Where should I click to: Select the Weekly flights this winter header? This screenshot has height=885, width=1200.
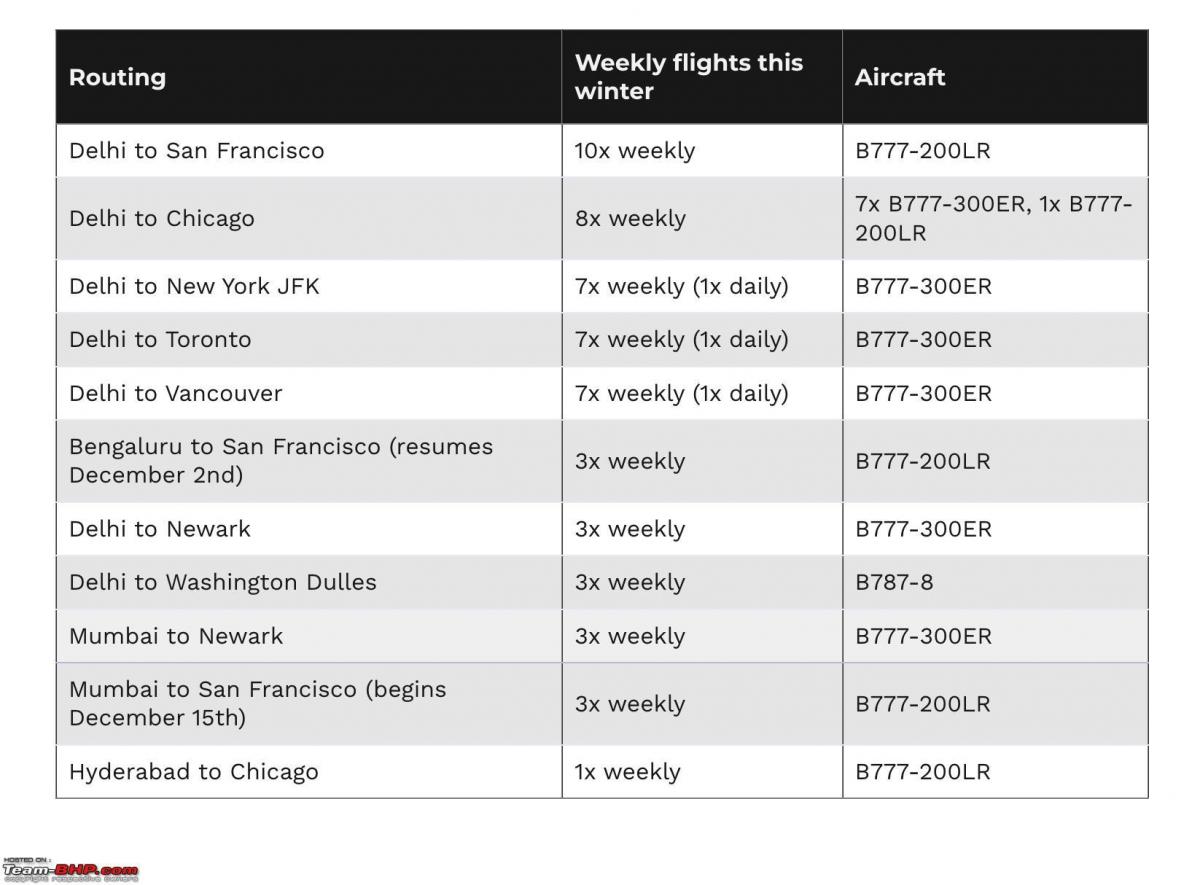pyautogui.click(x=702, y=77)
